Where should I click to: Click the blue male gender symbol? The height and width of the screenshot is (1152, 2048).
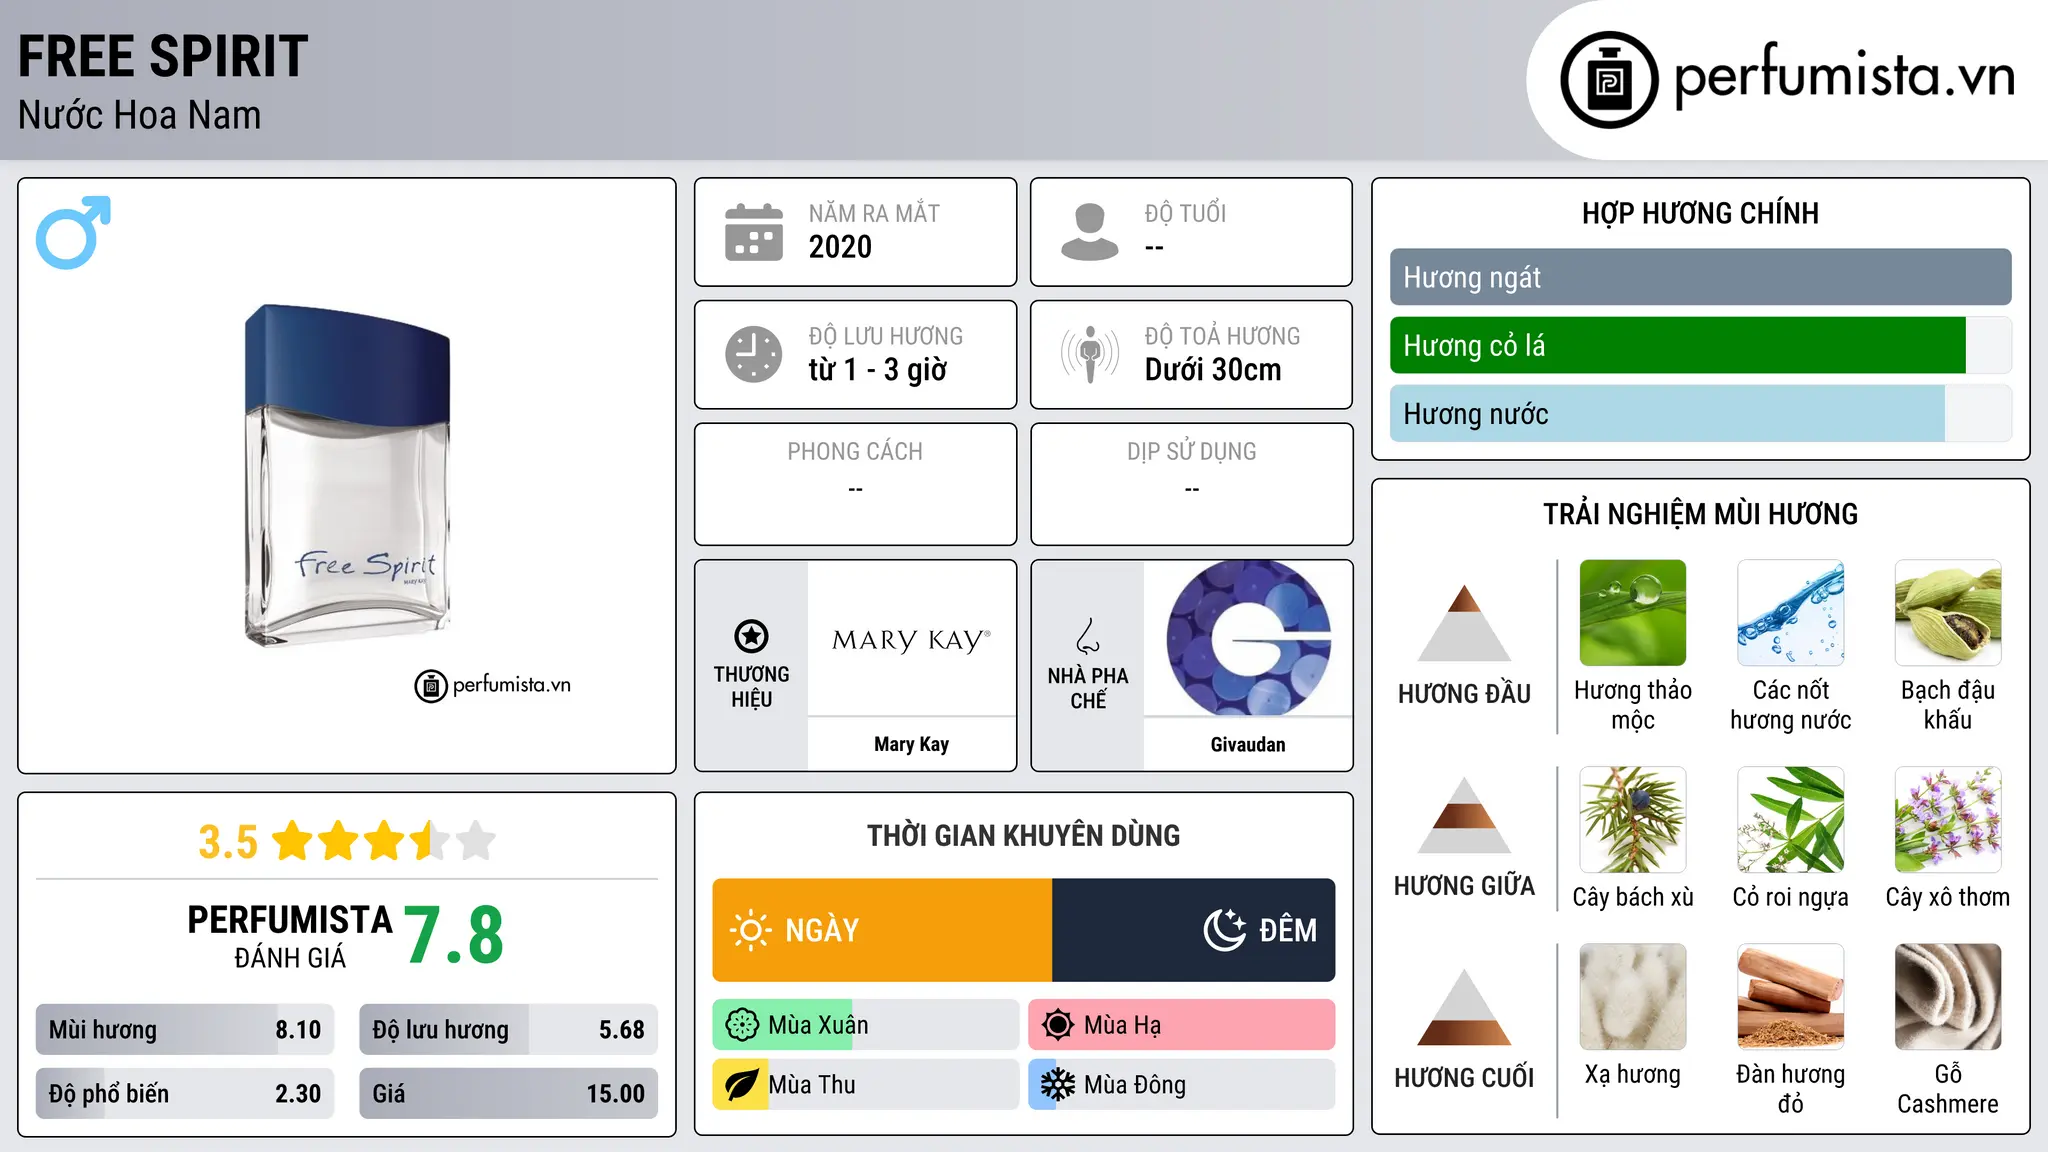pos(73,232)
